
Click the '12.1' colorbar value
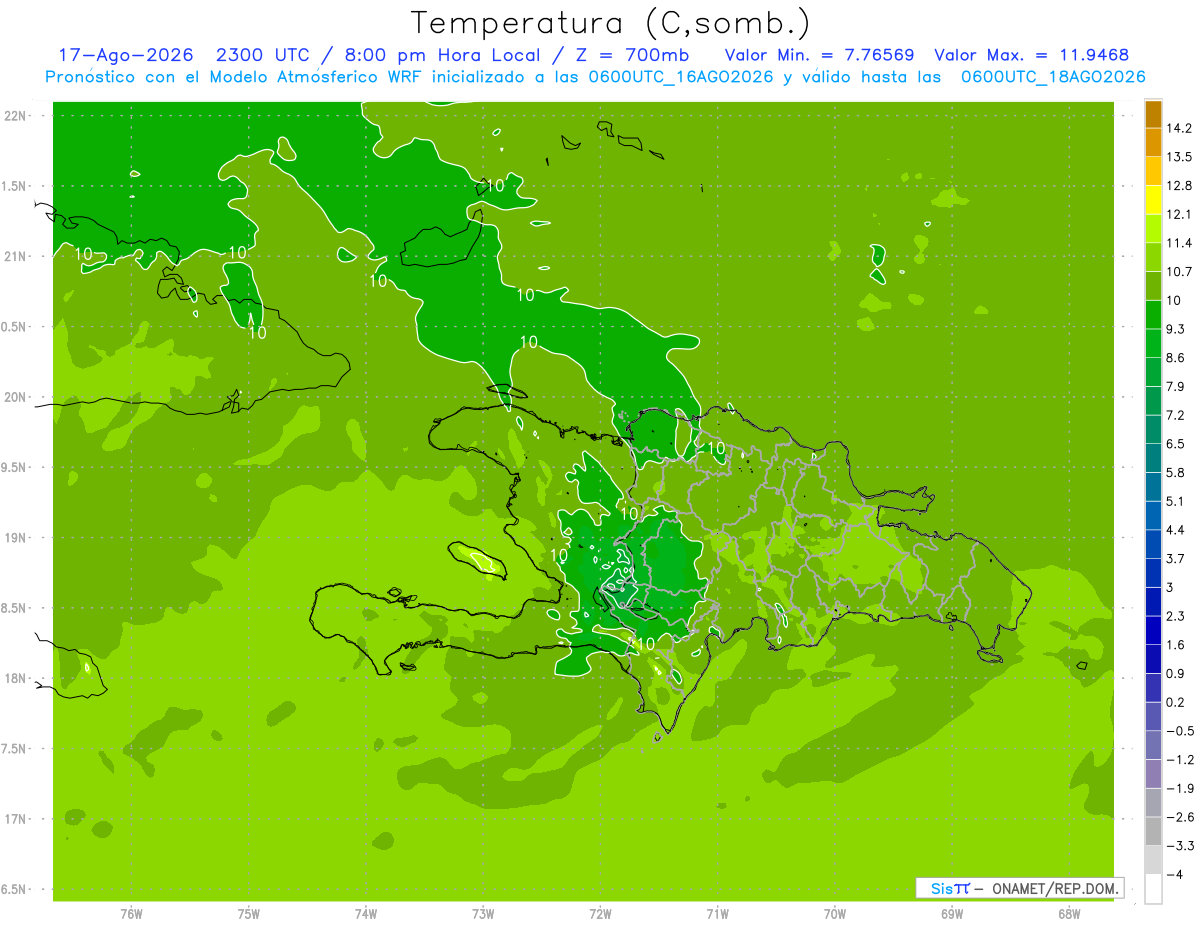pos(1180,214)
